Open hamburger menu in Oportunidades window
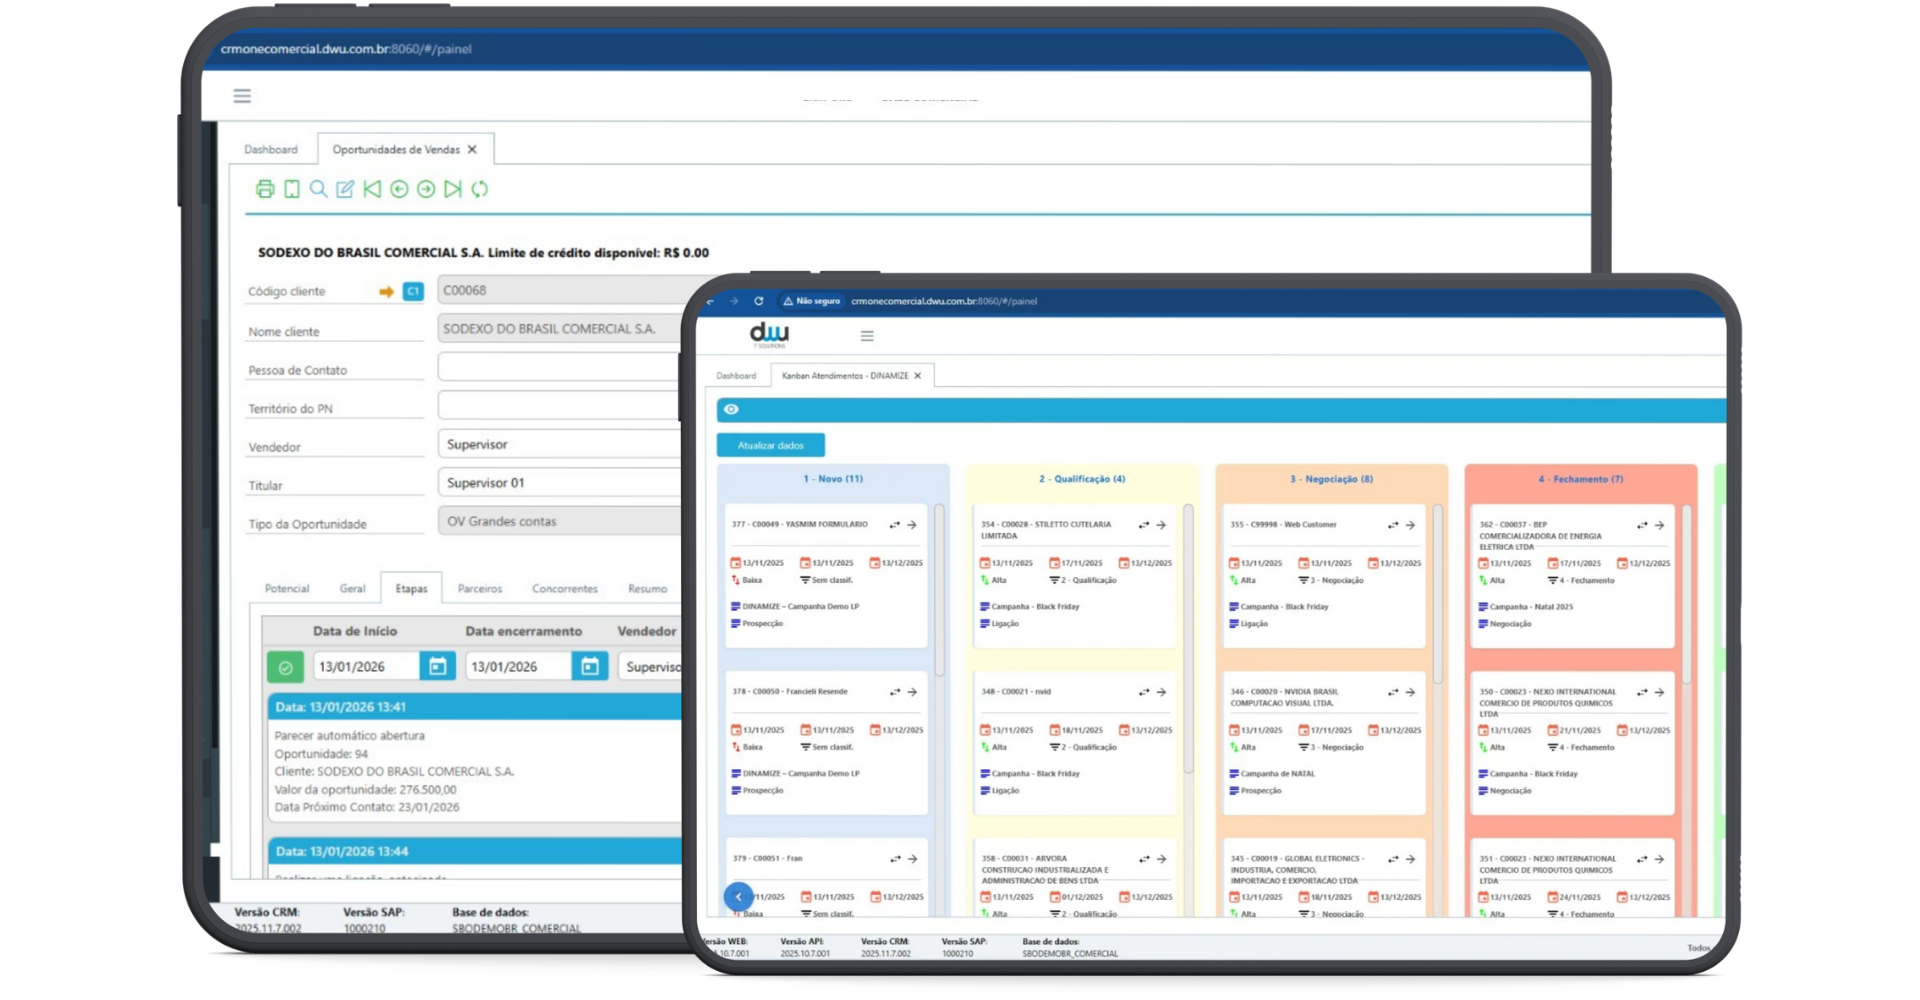 242,96
